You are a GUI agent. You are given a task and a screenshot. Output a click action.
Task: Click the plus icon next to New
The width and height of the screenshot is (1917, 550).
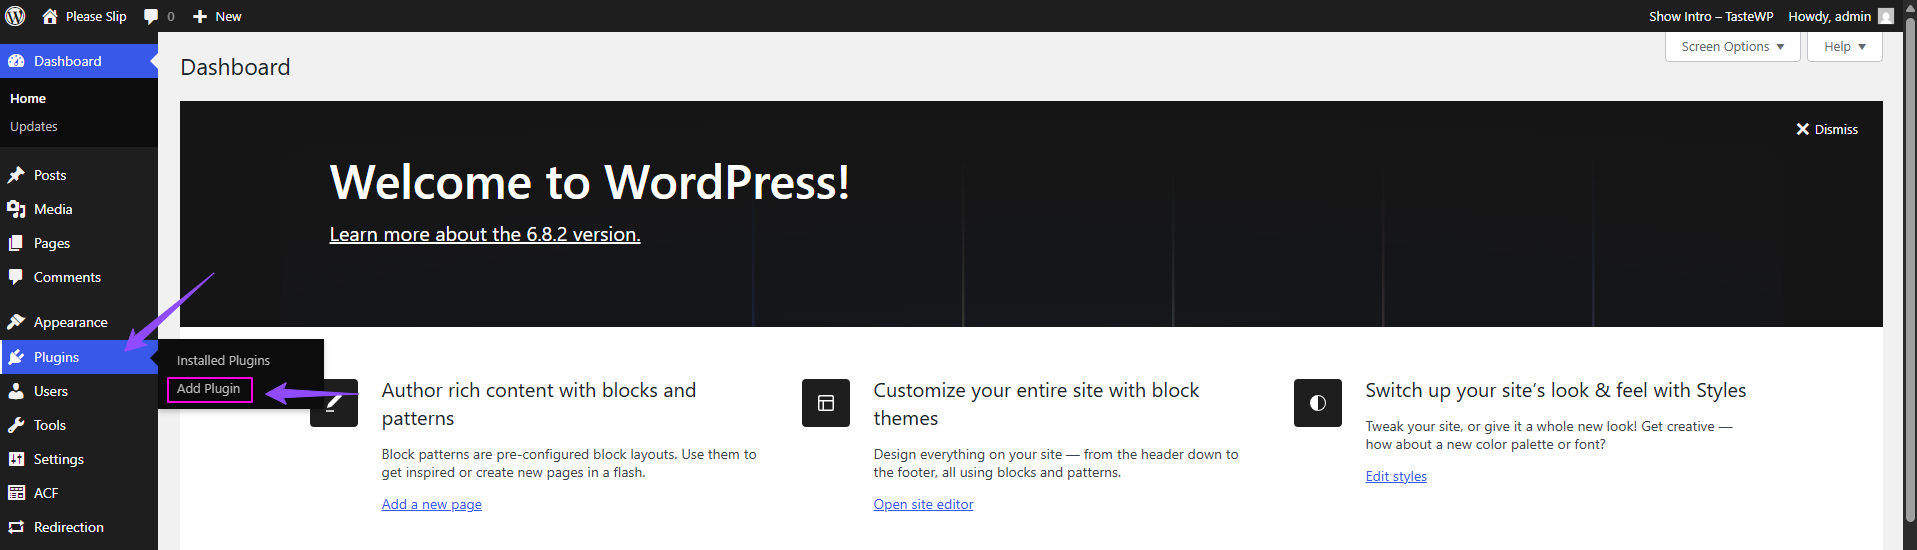pyautogui.click(x=200, y=16)
